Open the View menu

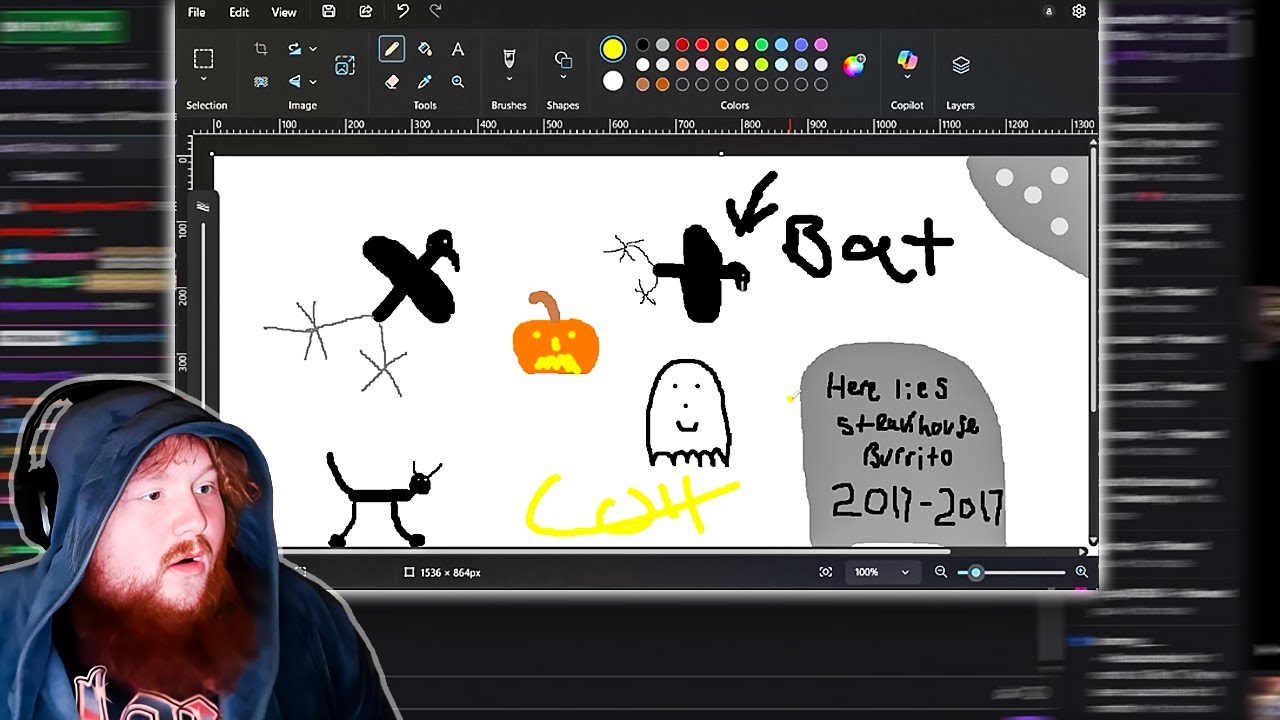coord(284,12)
